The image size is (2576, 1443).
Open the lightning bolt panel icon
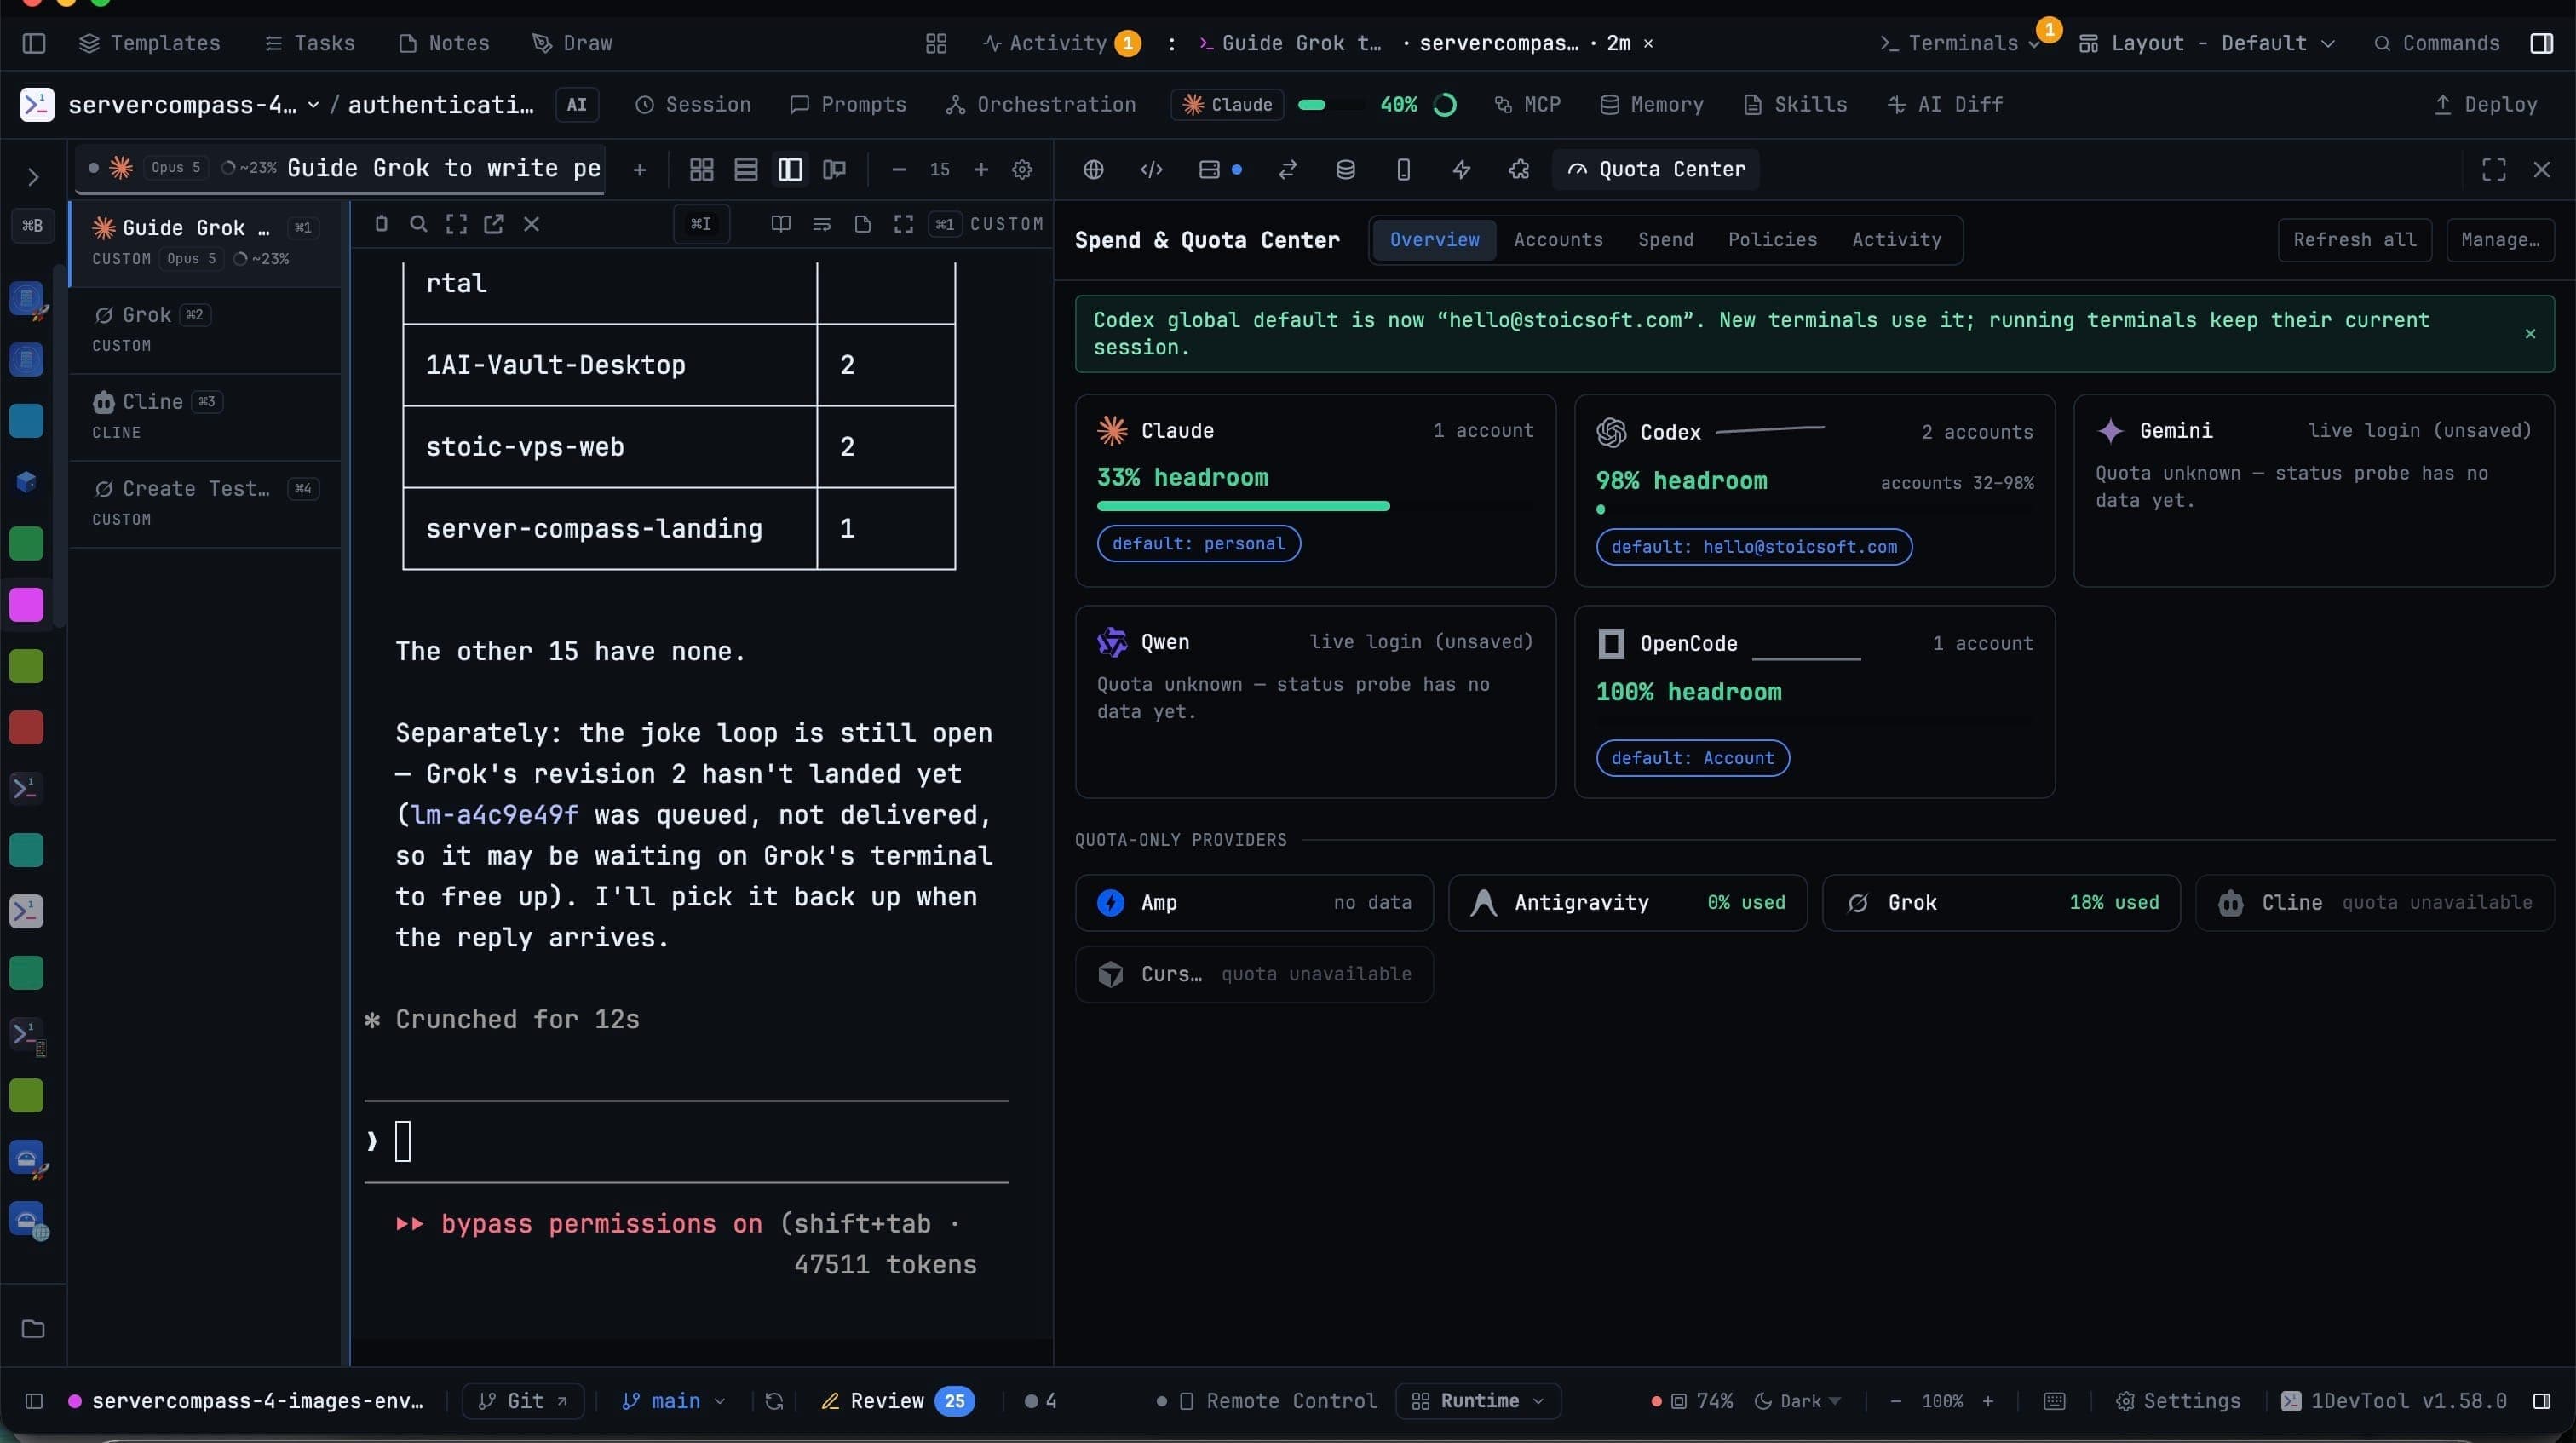[x=1462, y=170]
